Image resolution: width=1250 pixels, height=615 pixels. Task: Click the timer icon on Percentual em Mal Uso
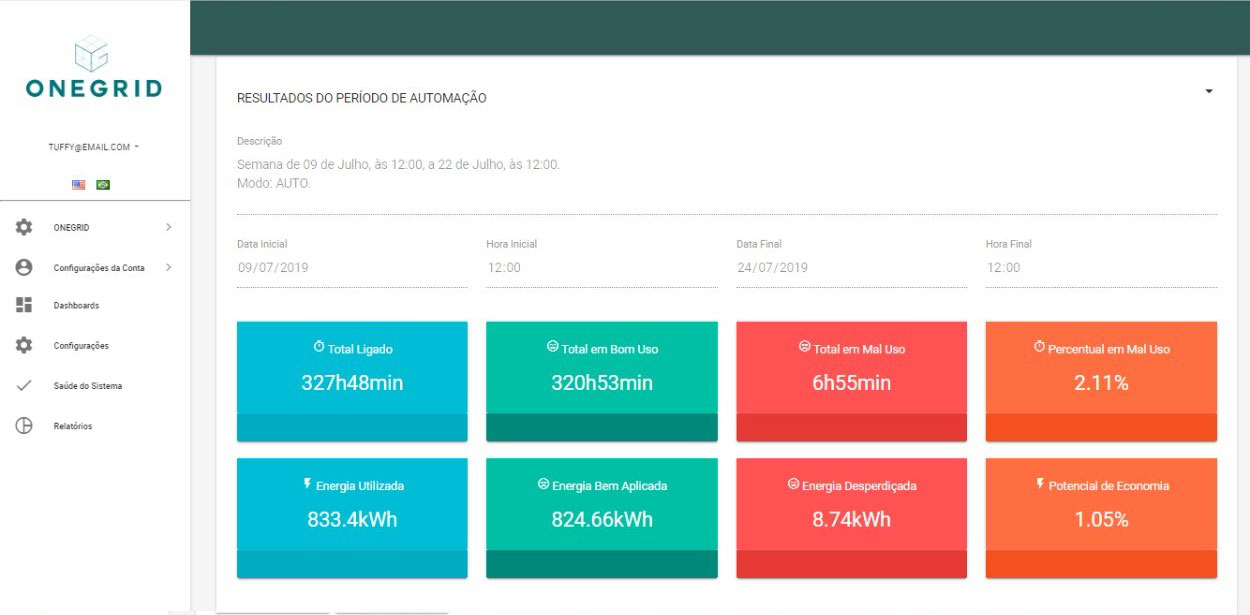click(1039, 346)
